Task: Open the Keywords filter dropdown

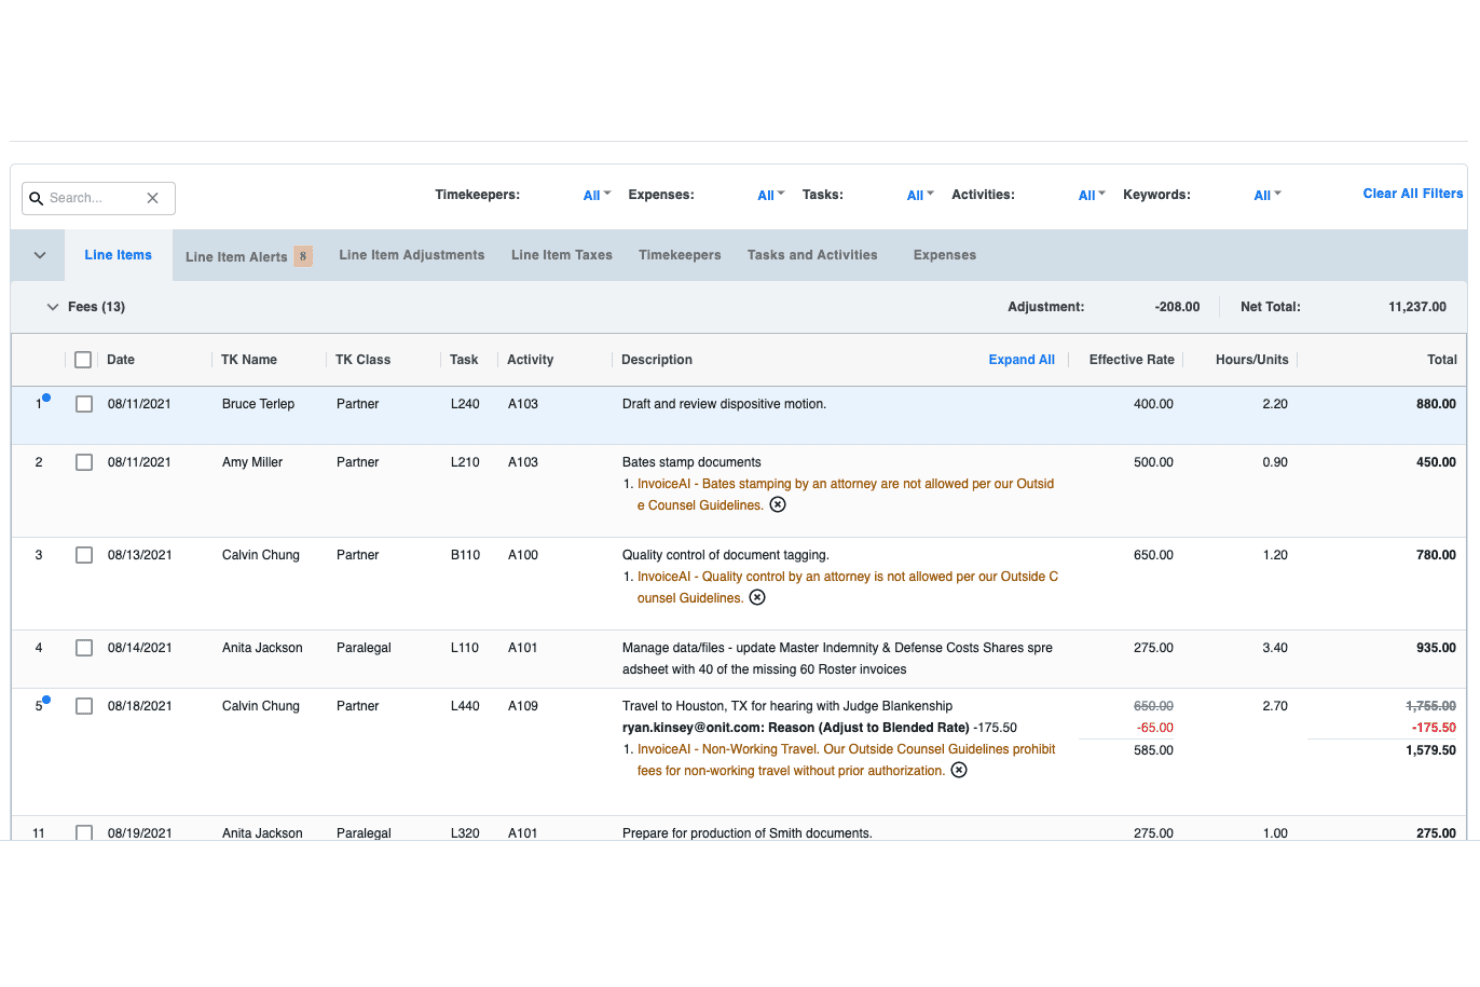Action: [x=1267, y=195]
